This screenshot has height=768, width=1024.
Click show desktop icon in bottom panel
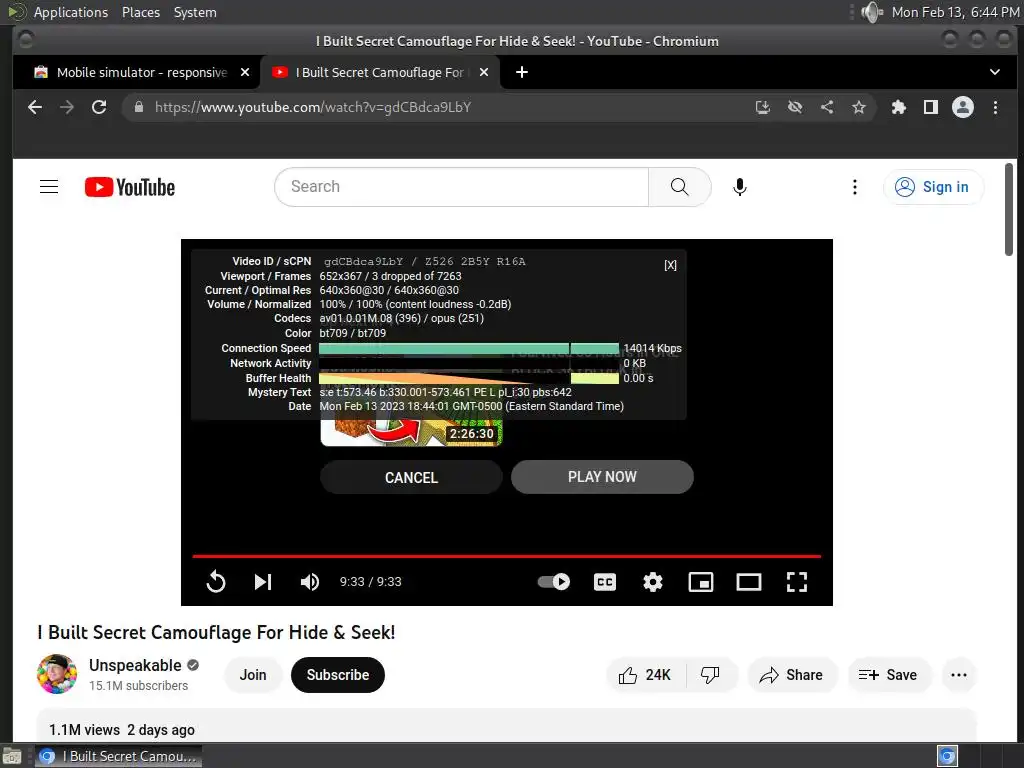[x=12, y=756]
